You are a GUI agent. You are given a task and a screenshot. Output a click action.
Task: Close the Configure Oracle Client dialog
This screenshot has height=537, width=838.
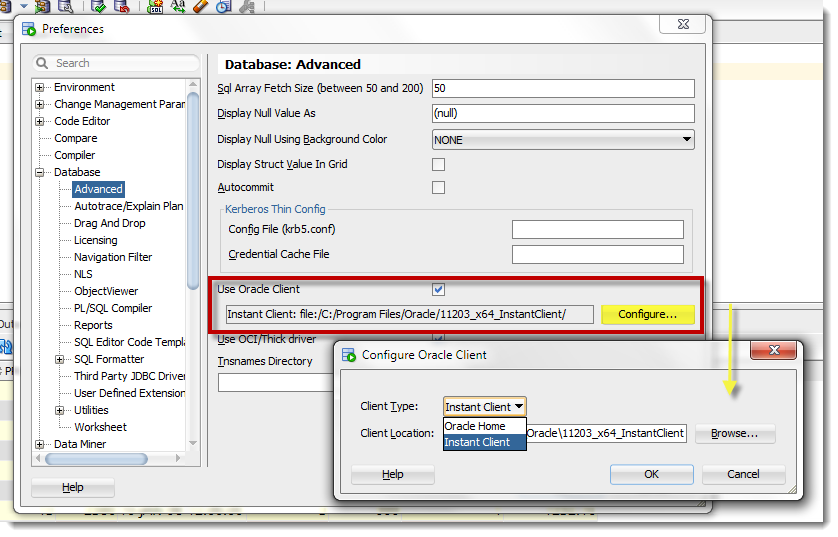click(x=774, y=350)
